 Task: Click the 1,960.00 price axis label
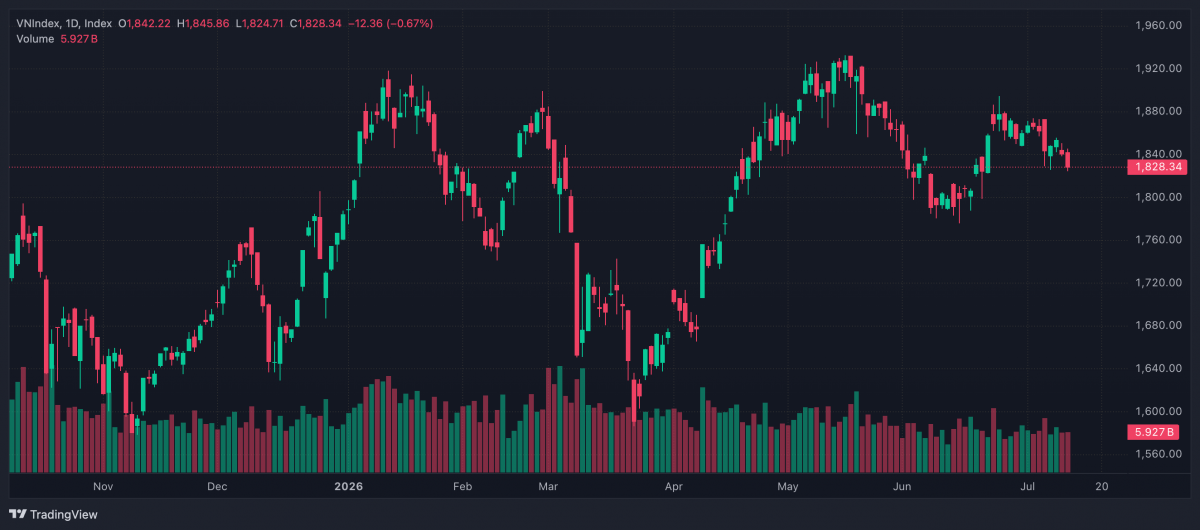click(1159, 25)
